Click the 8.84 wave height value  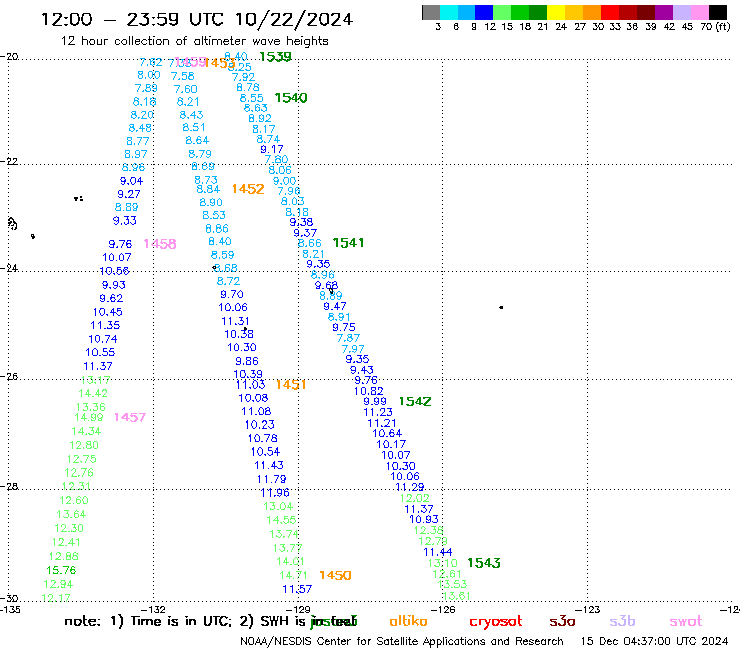208,189
